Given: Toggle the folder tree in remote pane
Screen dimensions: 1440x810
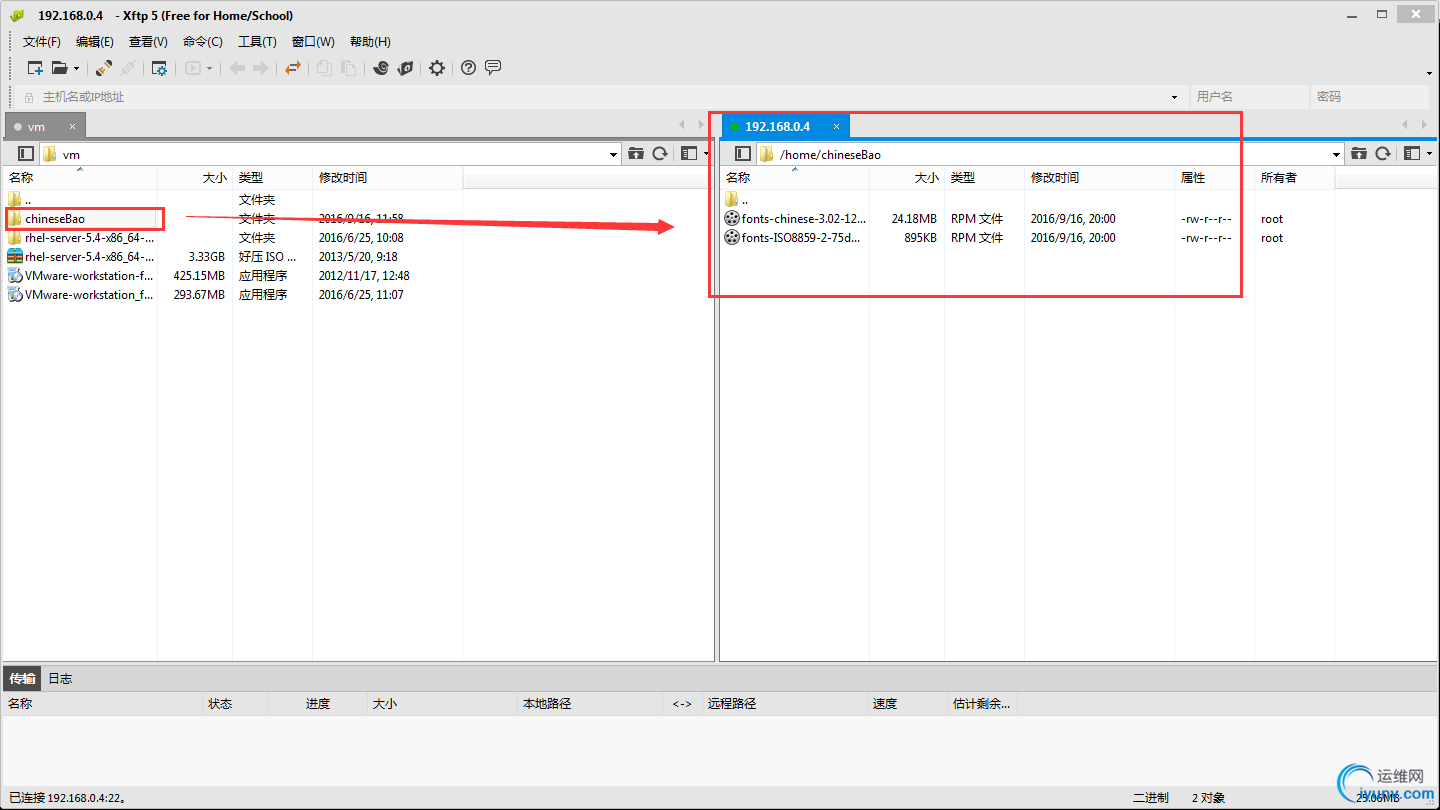Looking at the screenshot, I should (743, 154).
